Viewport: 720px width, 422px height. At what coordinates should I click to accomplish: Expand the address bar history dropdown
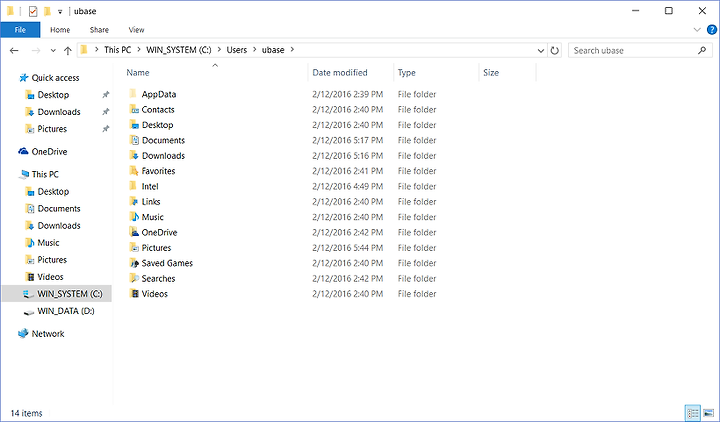coord(541,51)
